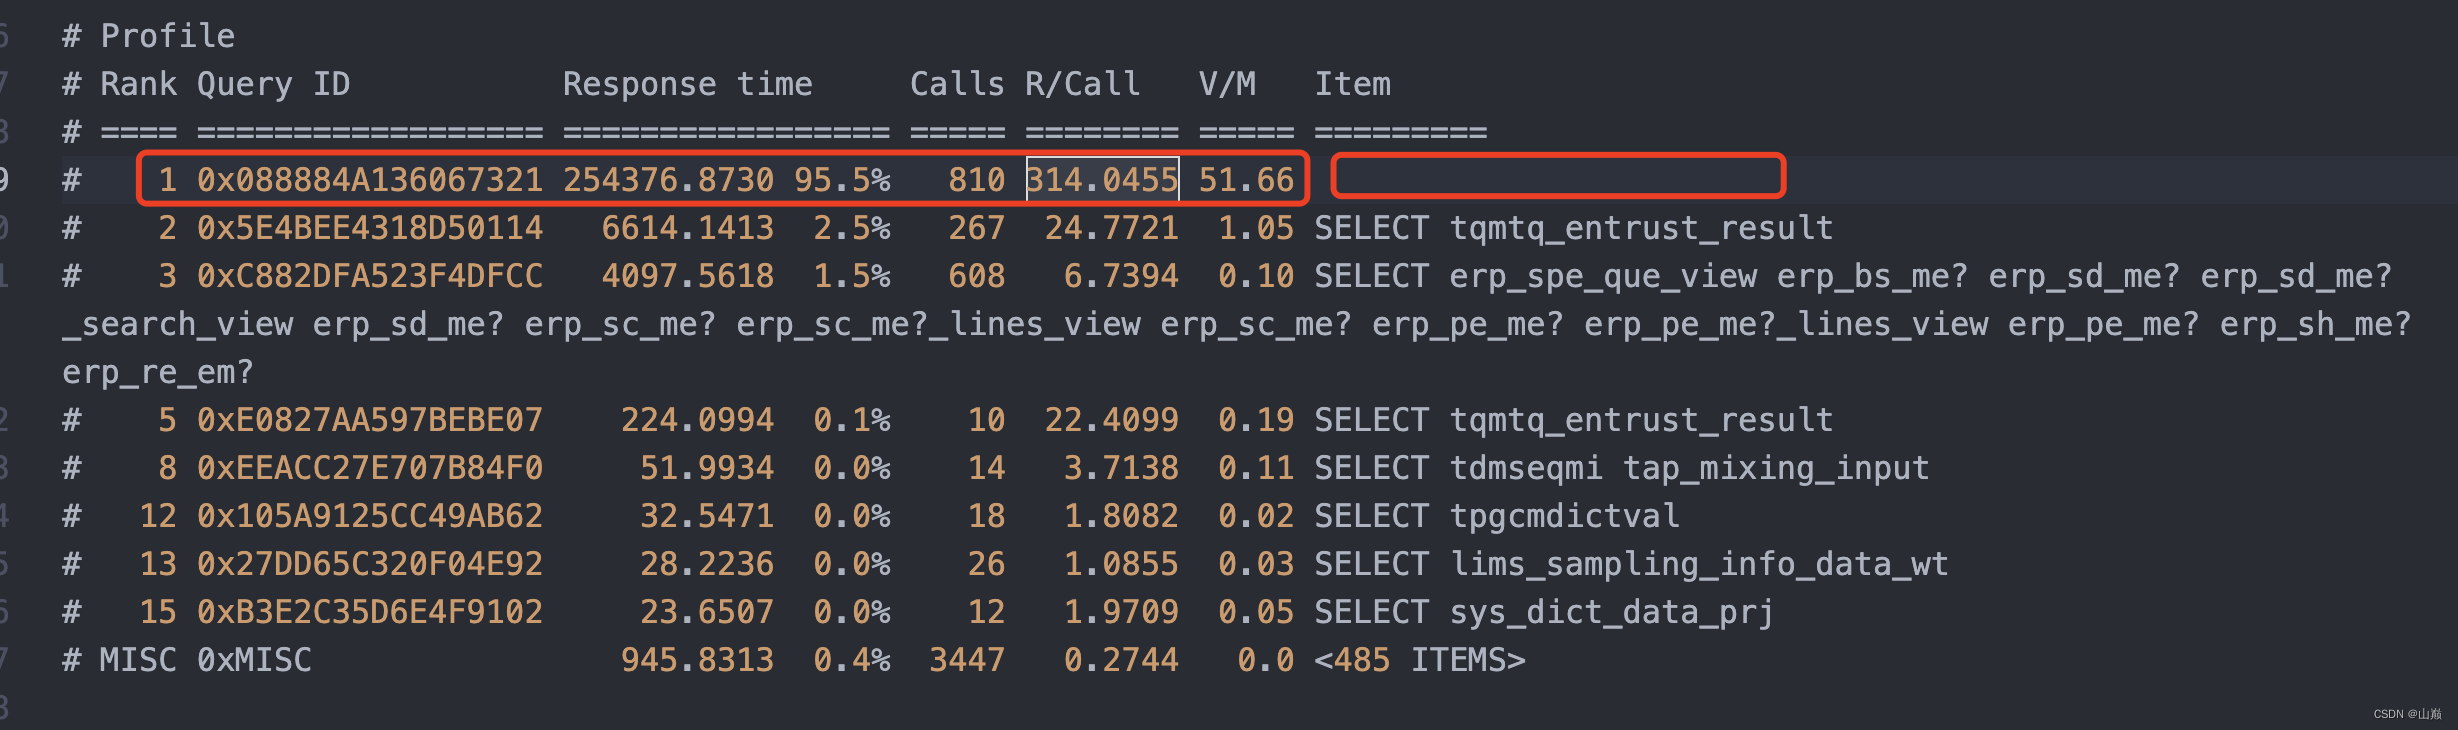The width and height of the screenshot is (2458, 730).
Task: Click the 'Item' column header
Action: click(1352, 84)
